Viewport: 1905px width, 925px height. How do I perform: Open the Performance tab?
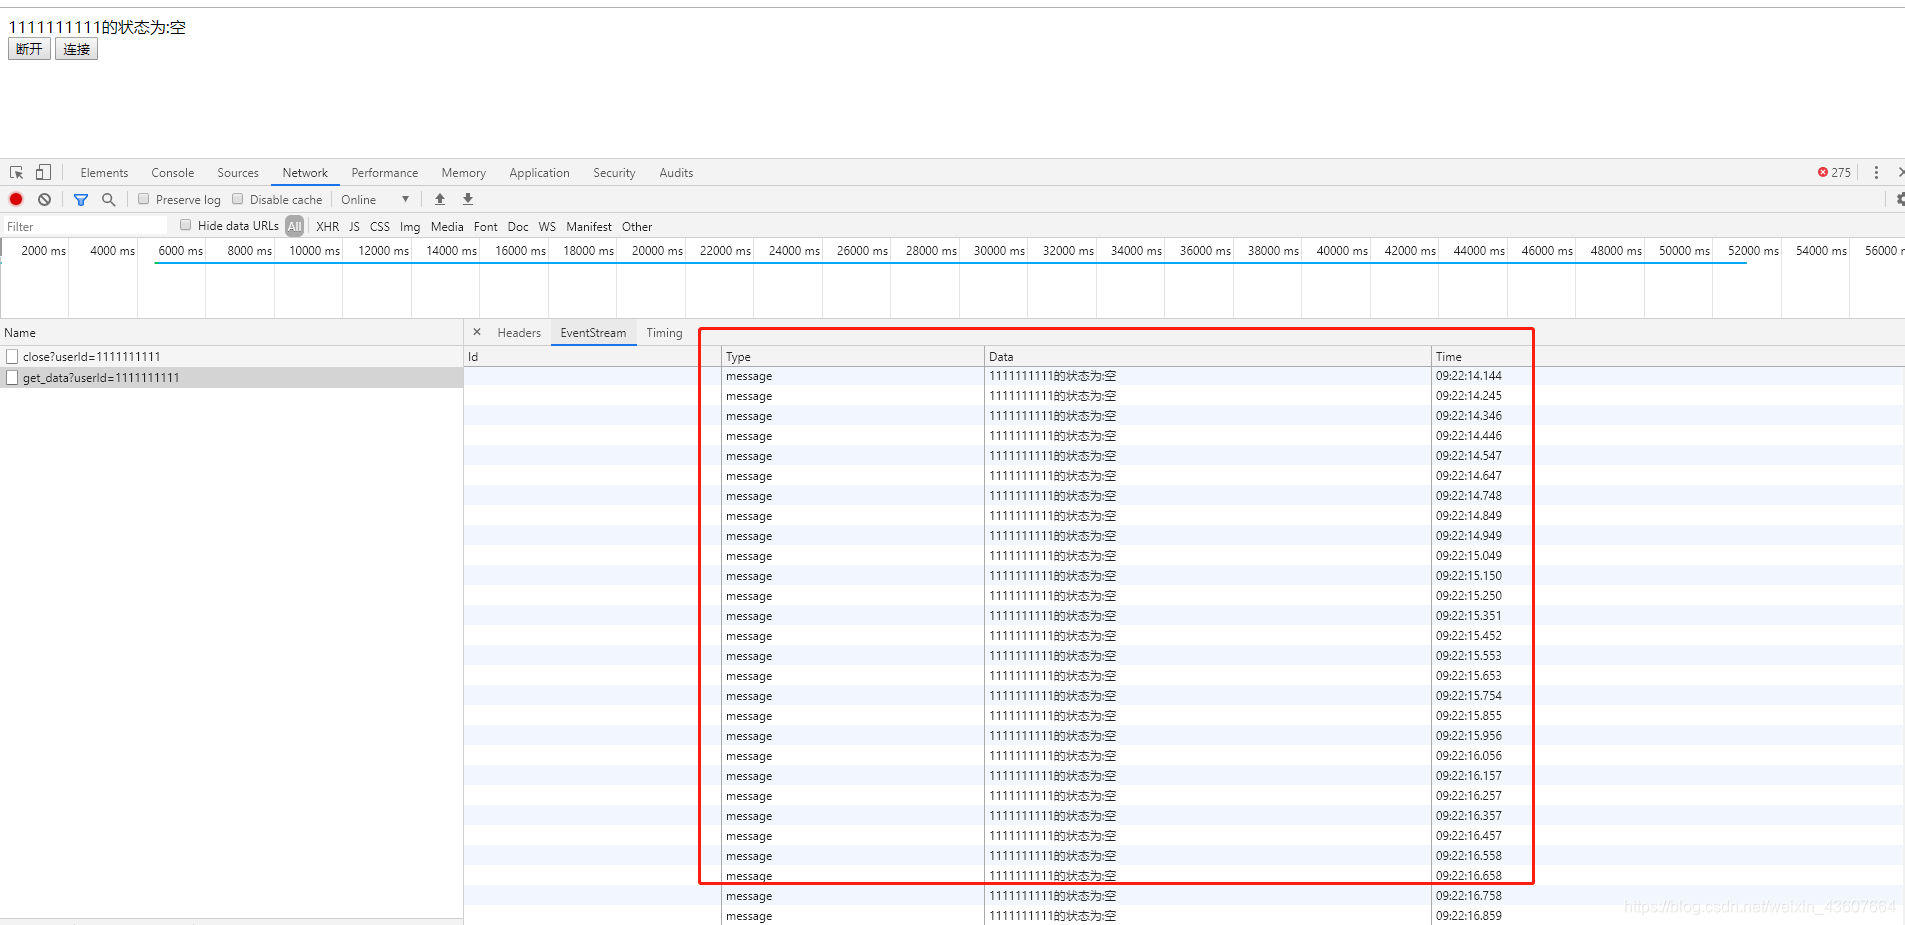[x=385, y=173]
